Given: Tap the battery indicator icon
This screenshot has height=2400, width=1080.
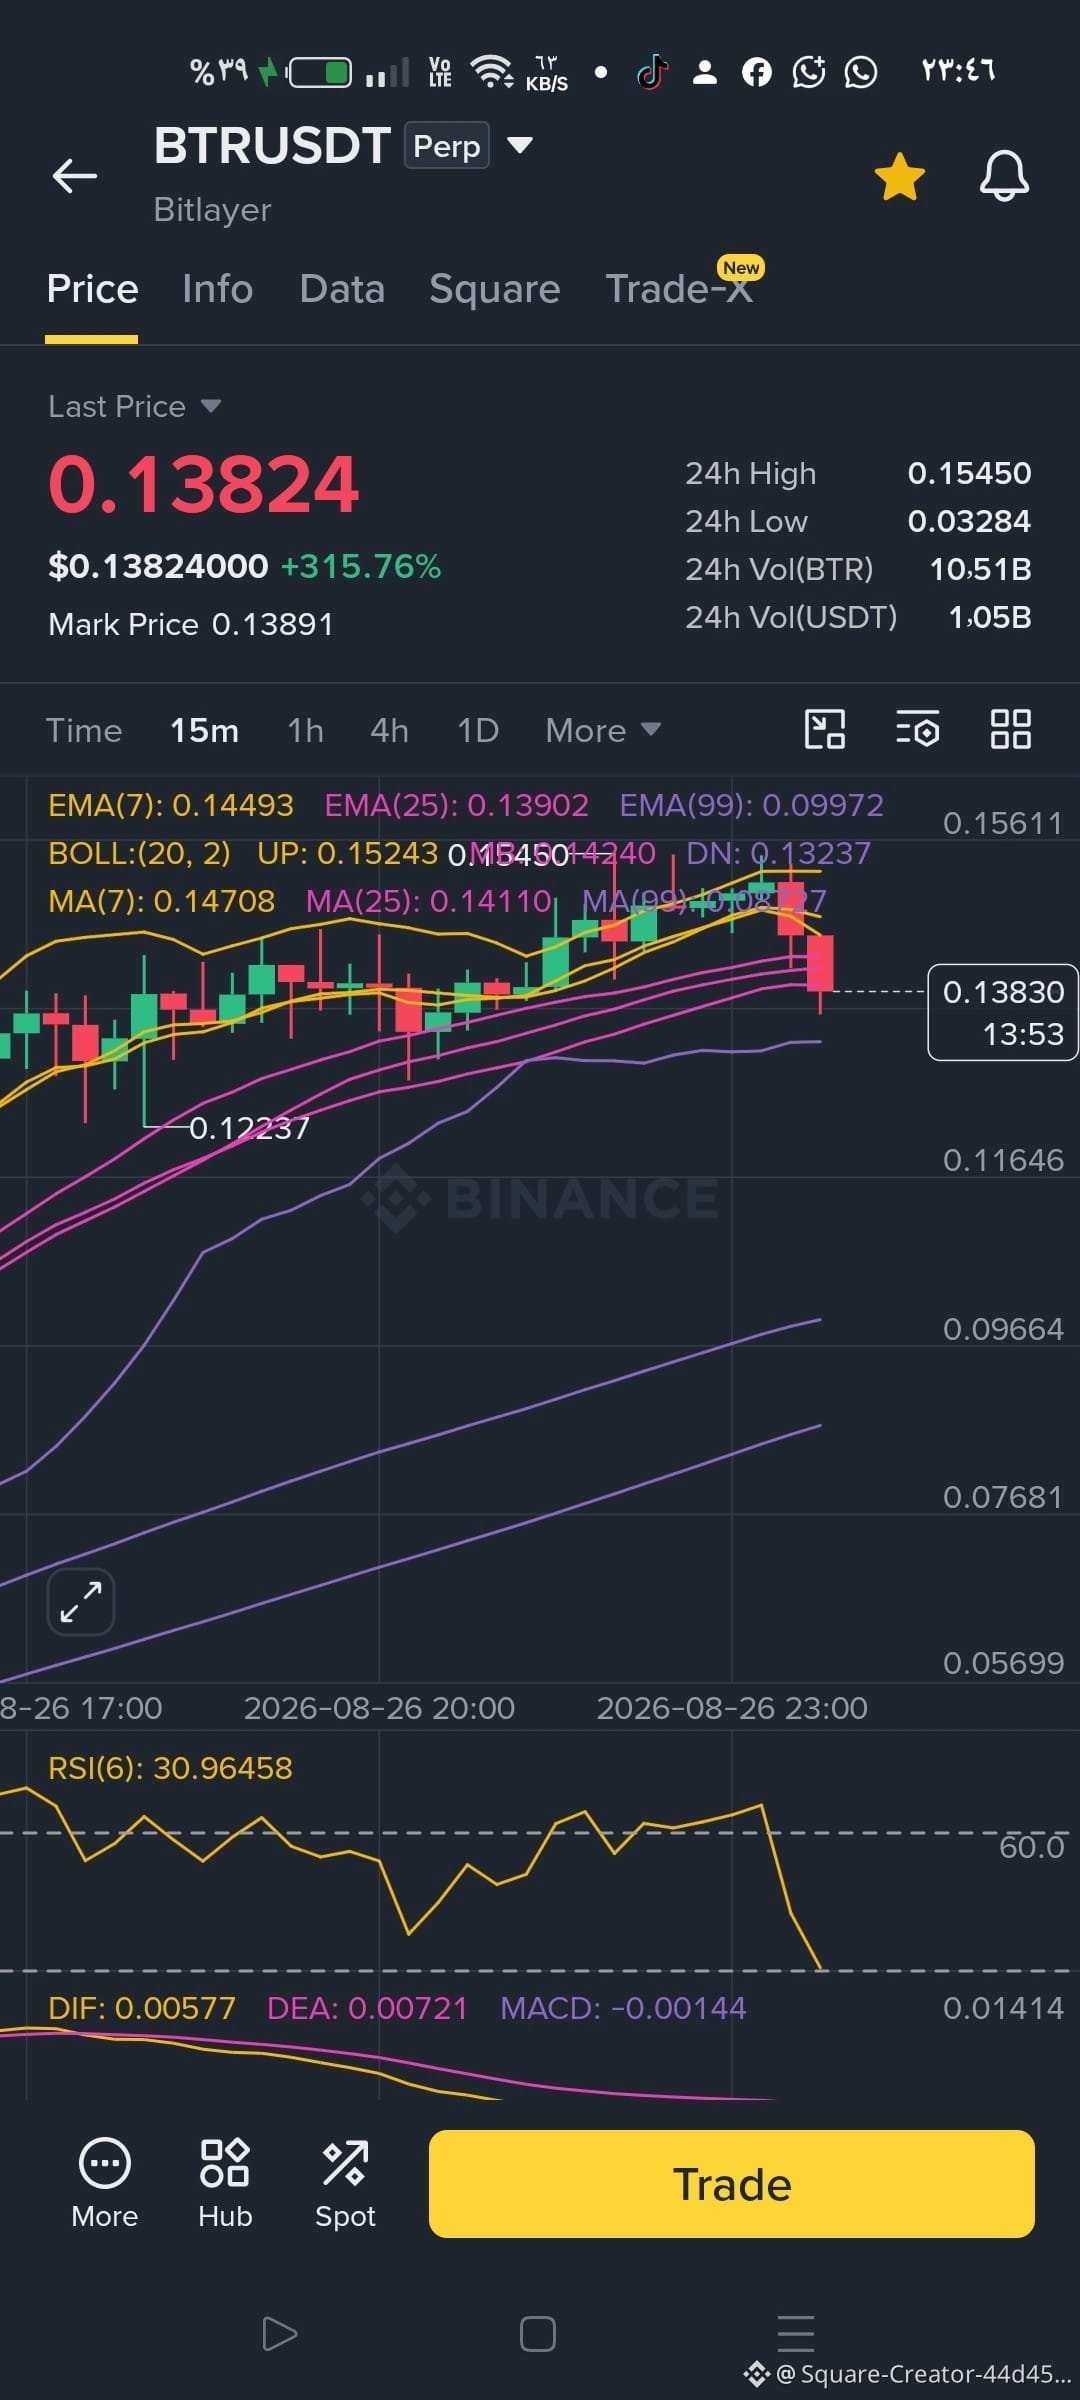Looking at the screenshot, I should [x=319, y=72].
